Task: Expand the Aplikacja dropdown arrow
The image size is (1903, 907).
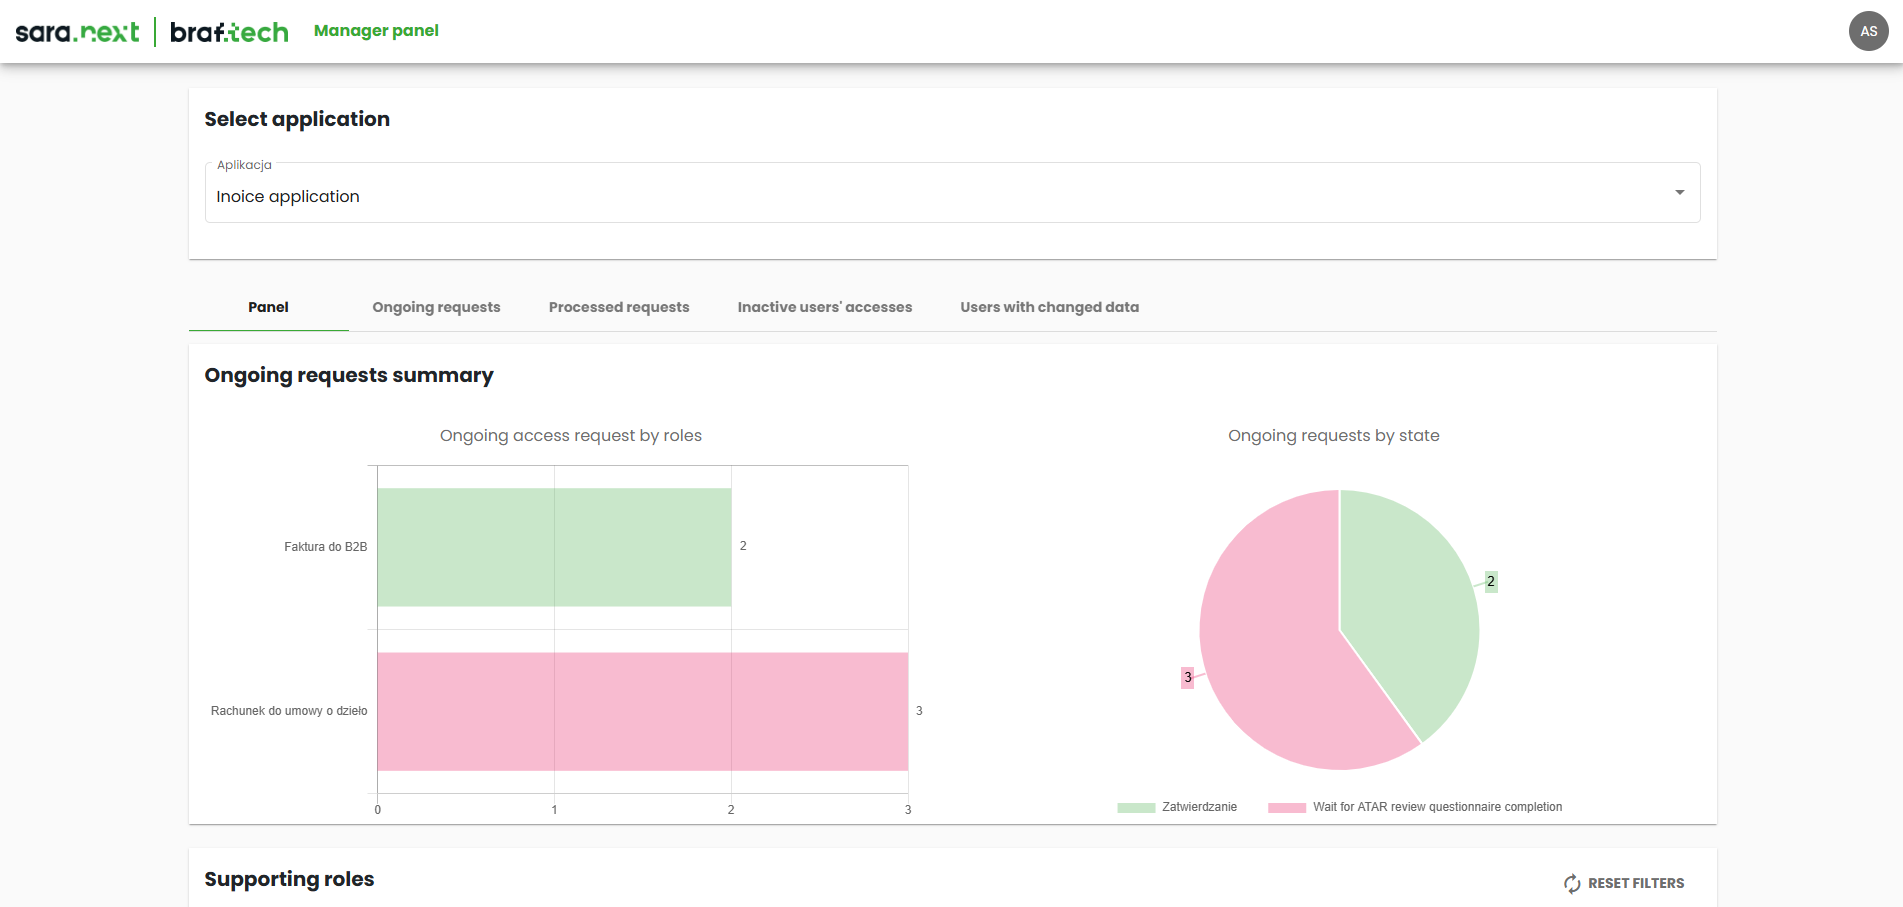Action: [x=1679, y=192]
